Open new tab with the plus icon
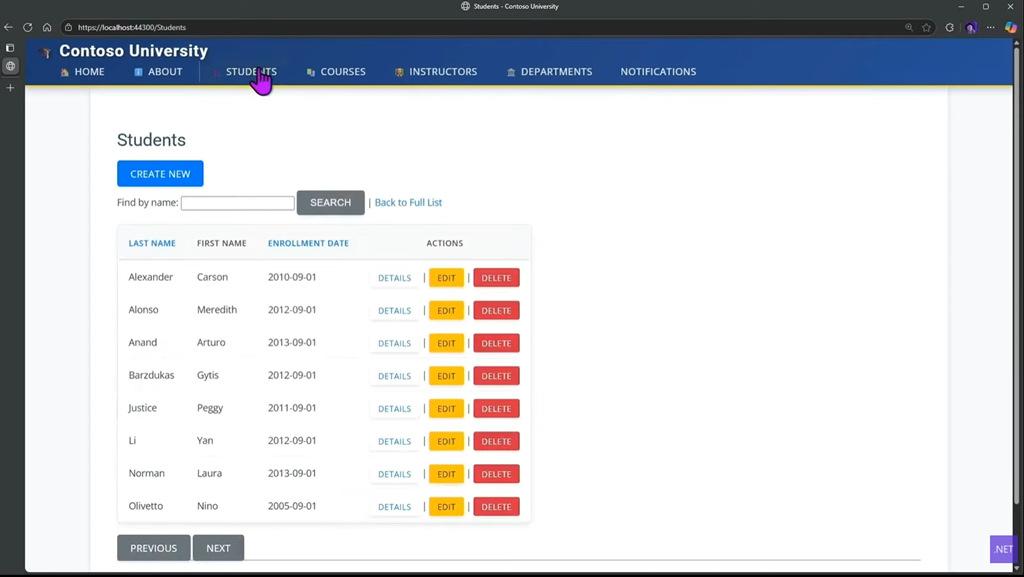The image size is (1024, 577). point(10,88)
